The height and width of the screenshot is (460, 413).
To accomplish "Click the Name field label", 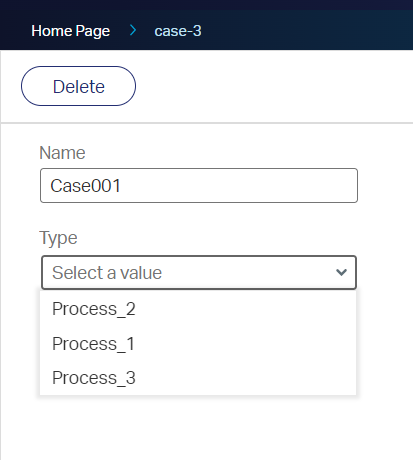I will [x=62, y=153].
